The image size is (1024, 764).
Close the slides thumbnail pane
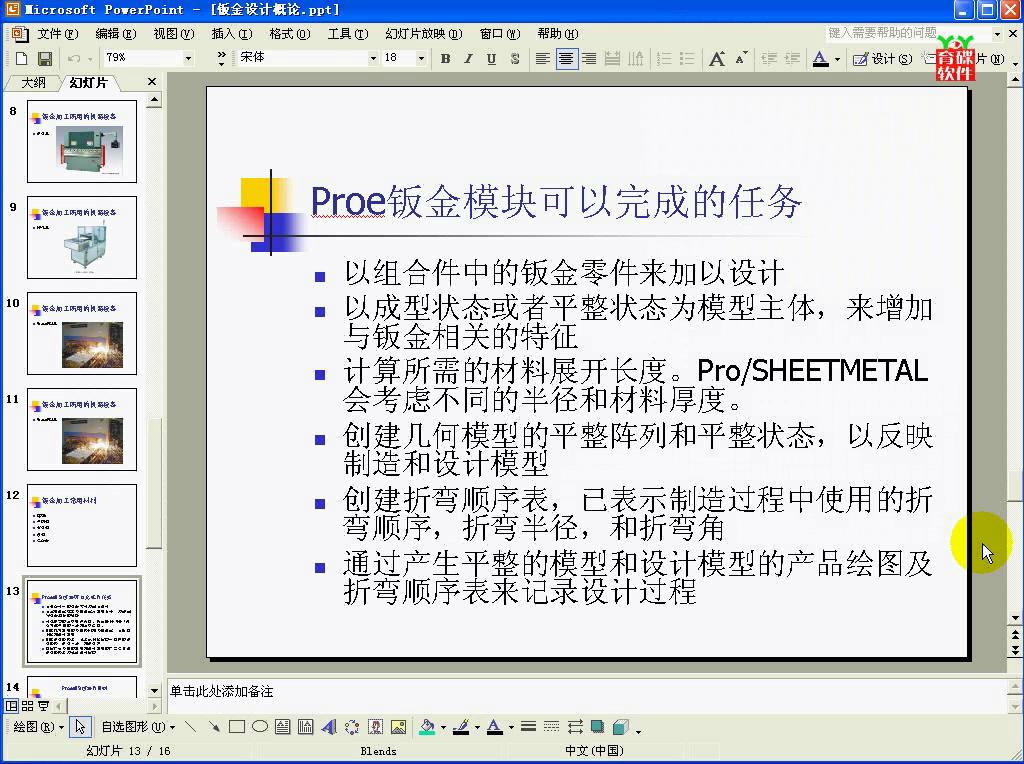(x=152, y=82)
